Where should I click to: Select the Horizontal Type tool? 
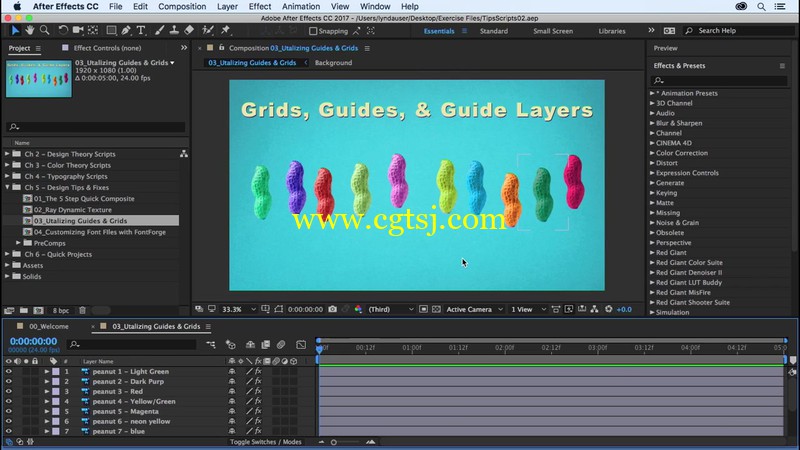tap(141, 31)
